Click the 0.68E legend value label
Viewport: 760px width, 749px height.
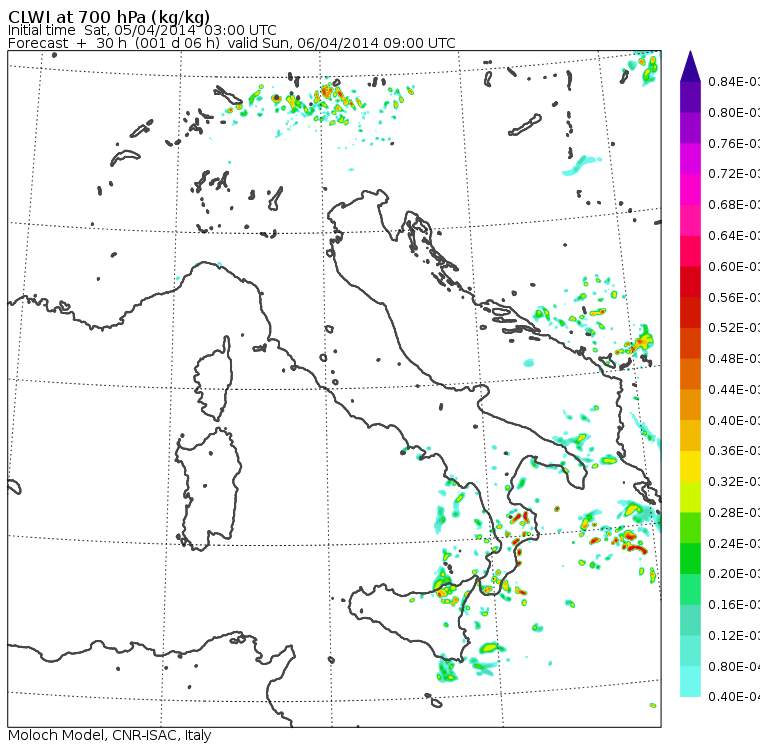click(x=734, y=205)
